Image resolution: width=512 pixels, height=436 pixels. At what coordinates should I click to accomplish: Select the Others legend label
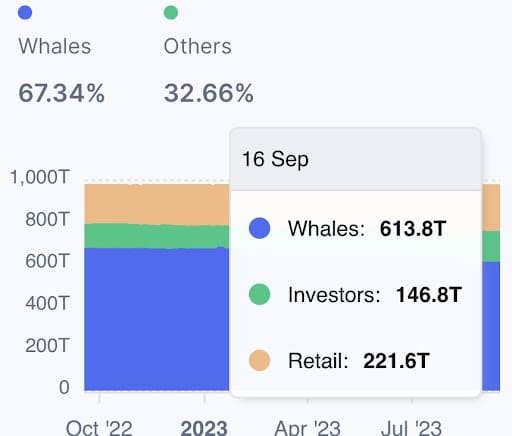click(198, 46)
